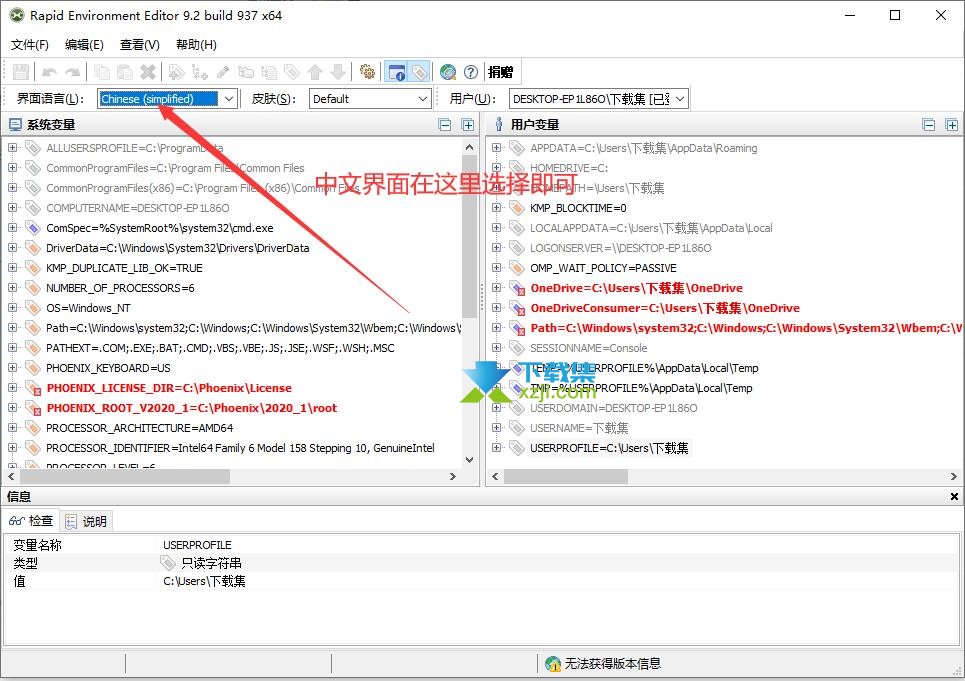Open the 用户 user dropdown
The image size is (965, 681).
pos(680,98)
